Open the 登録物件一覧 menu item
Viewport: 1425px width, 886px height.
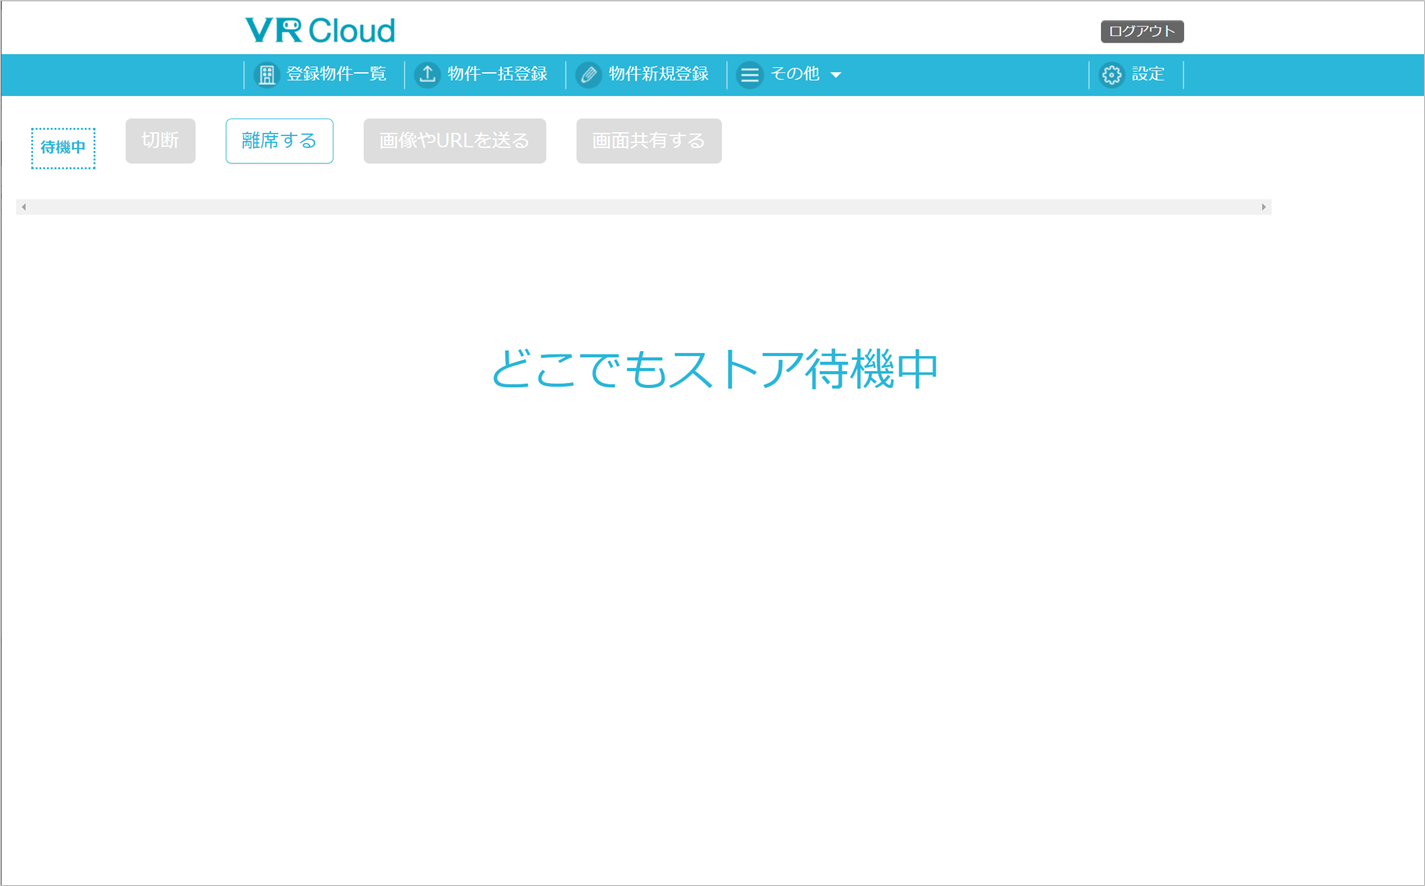336,74
